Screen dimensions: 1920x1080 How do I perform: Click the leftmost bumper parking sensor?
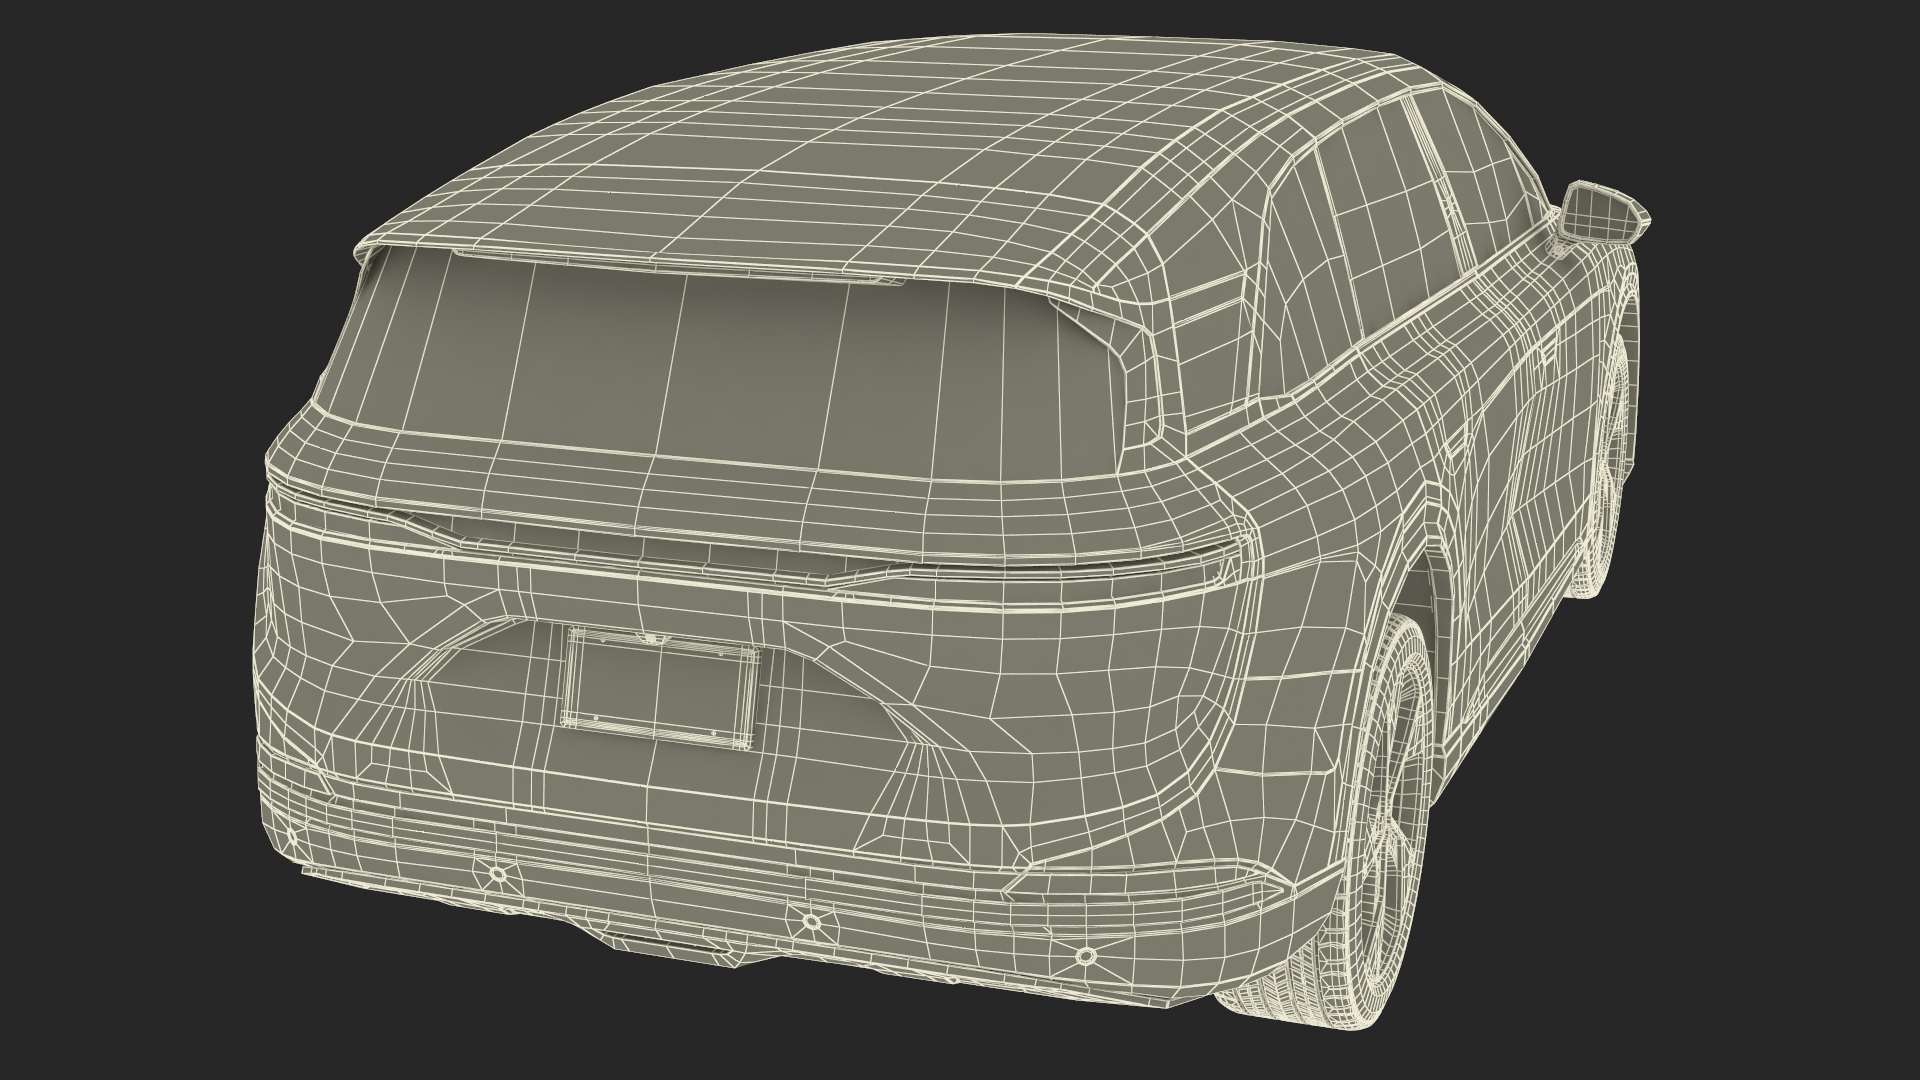coord(497,874)
